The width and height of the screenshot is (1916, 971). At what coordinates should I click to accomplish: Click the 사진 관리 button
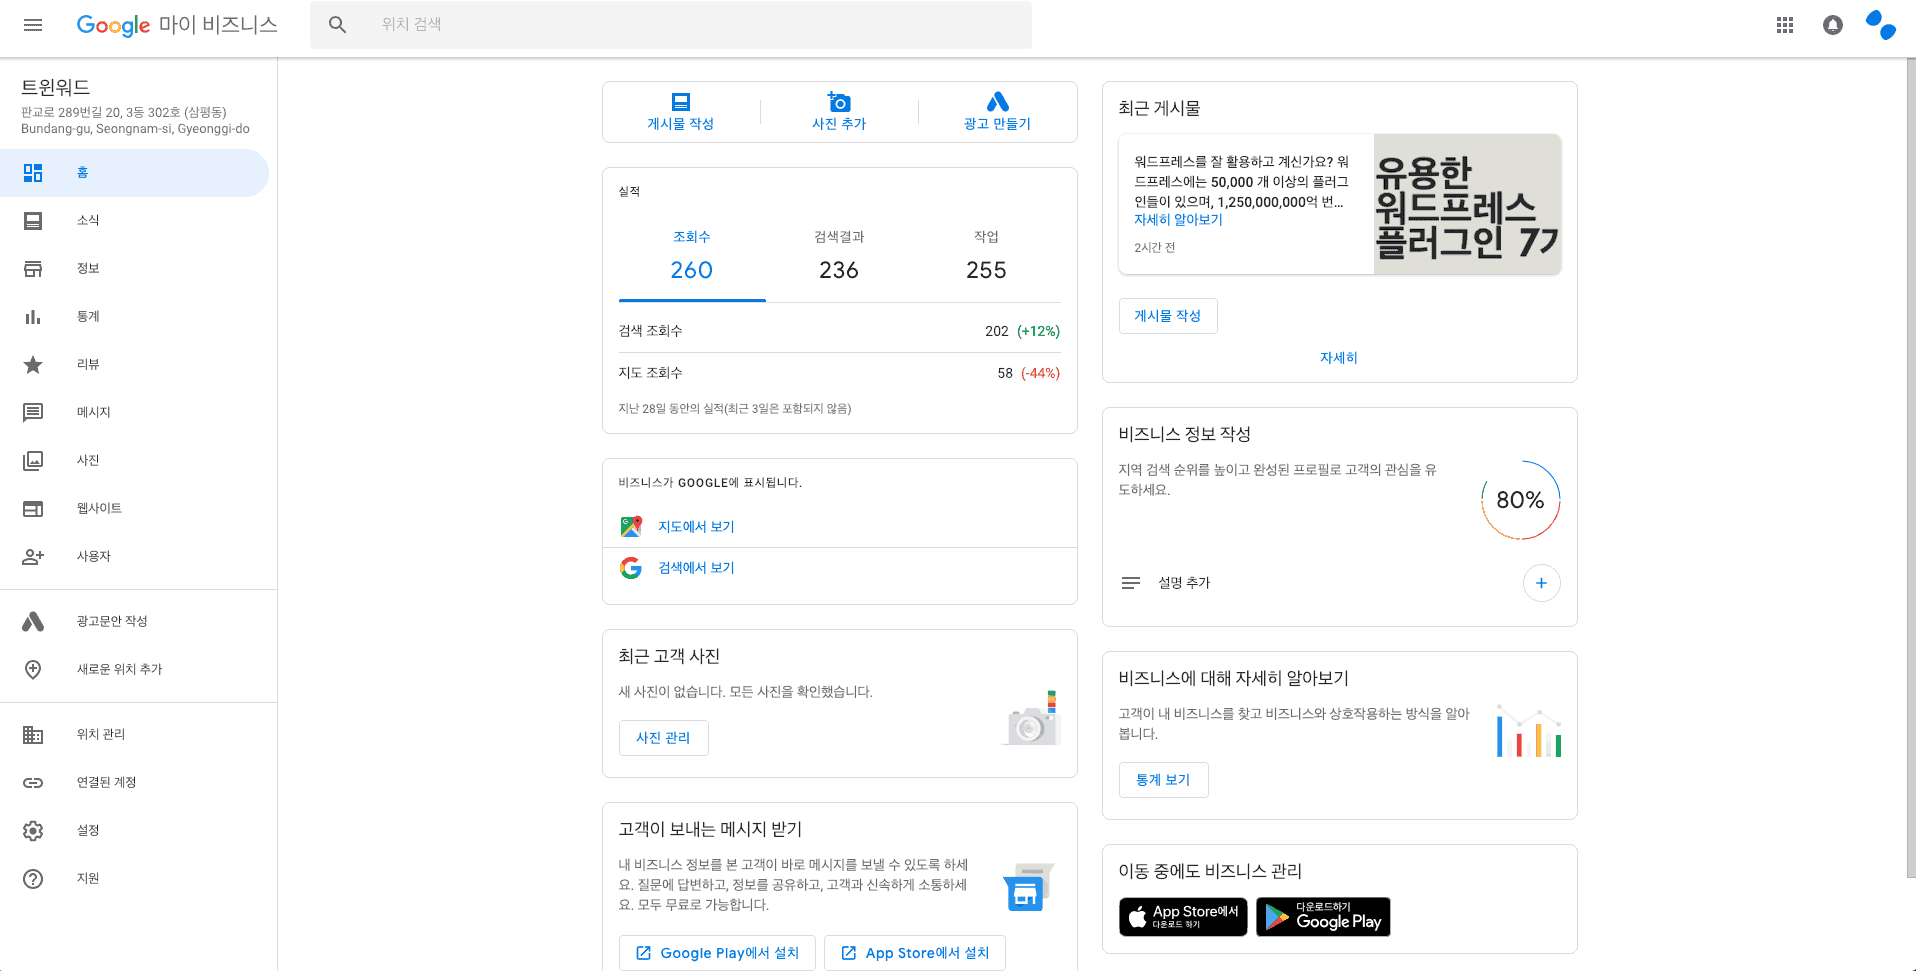point(663,738)
